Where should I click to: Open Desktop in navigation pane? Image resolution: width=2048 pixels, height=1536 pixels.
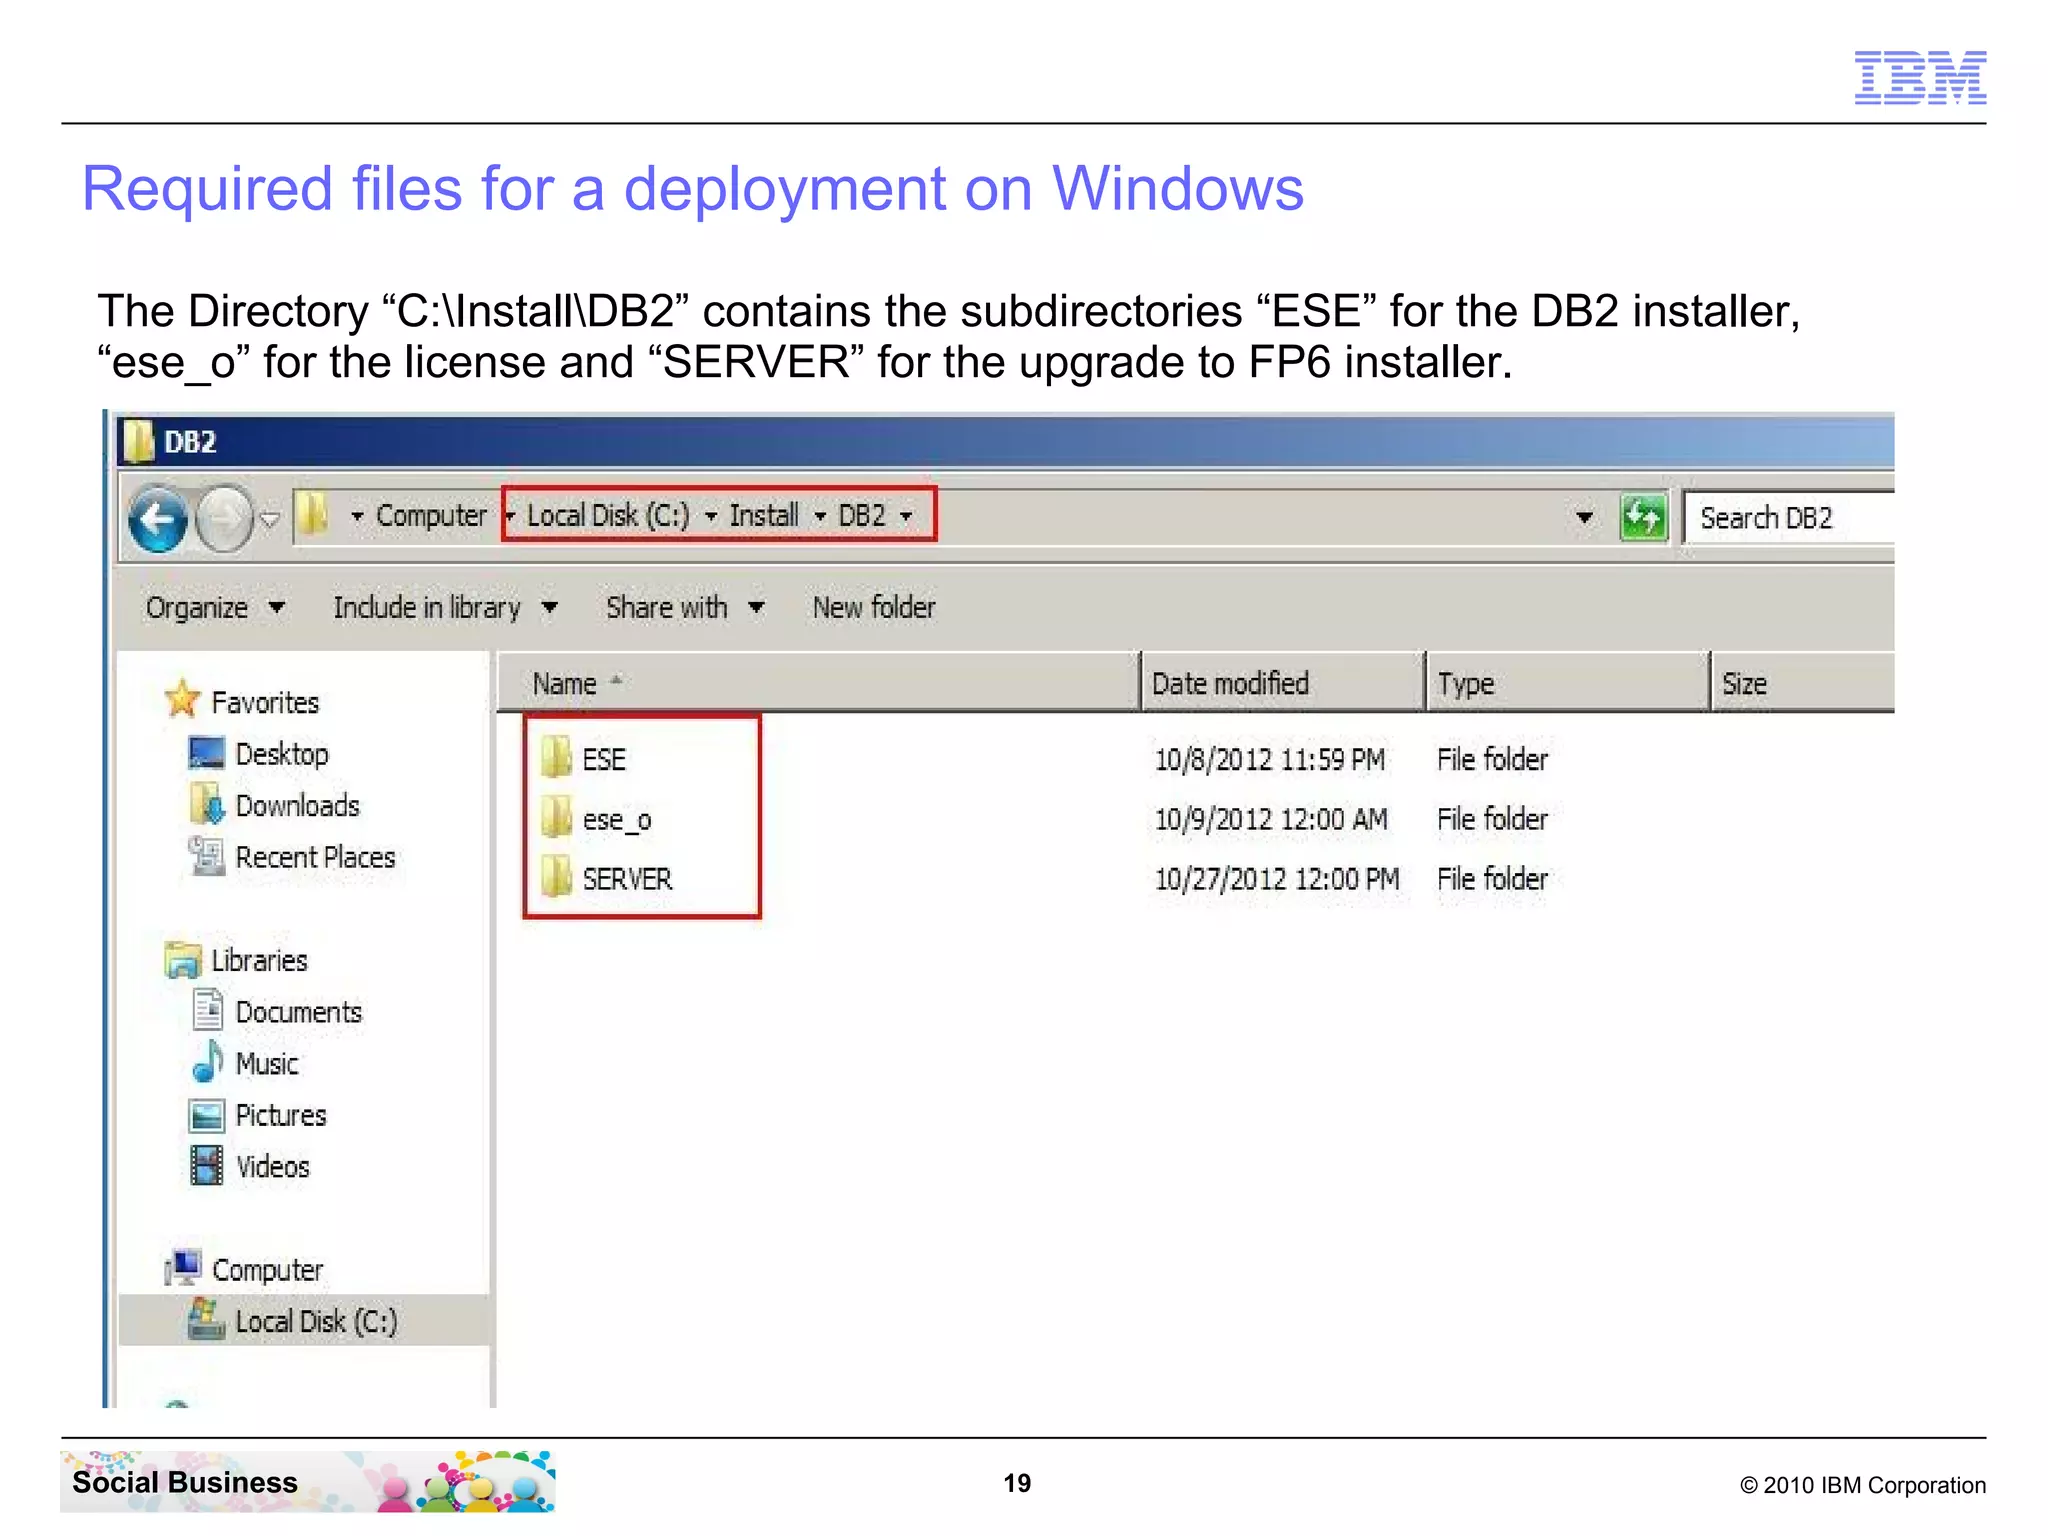pos(282,754)
